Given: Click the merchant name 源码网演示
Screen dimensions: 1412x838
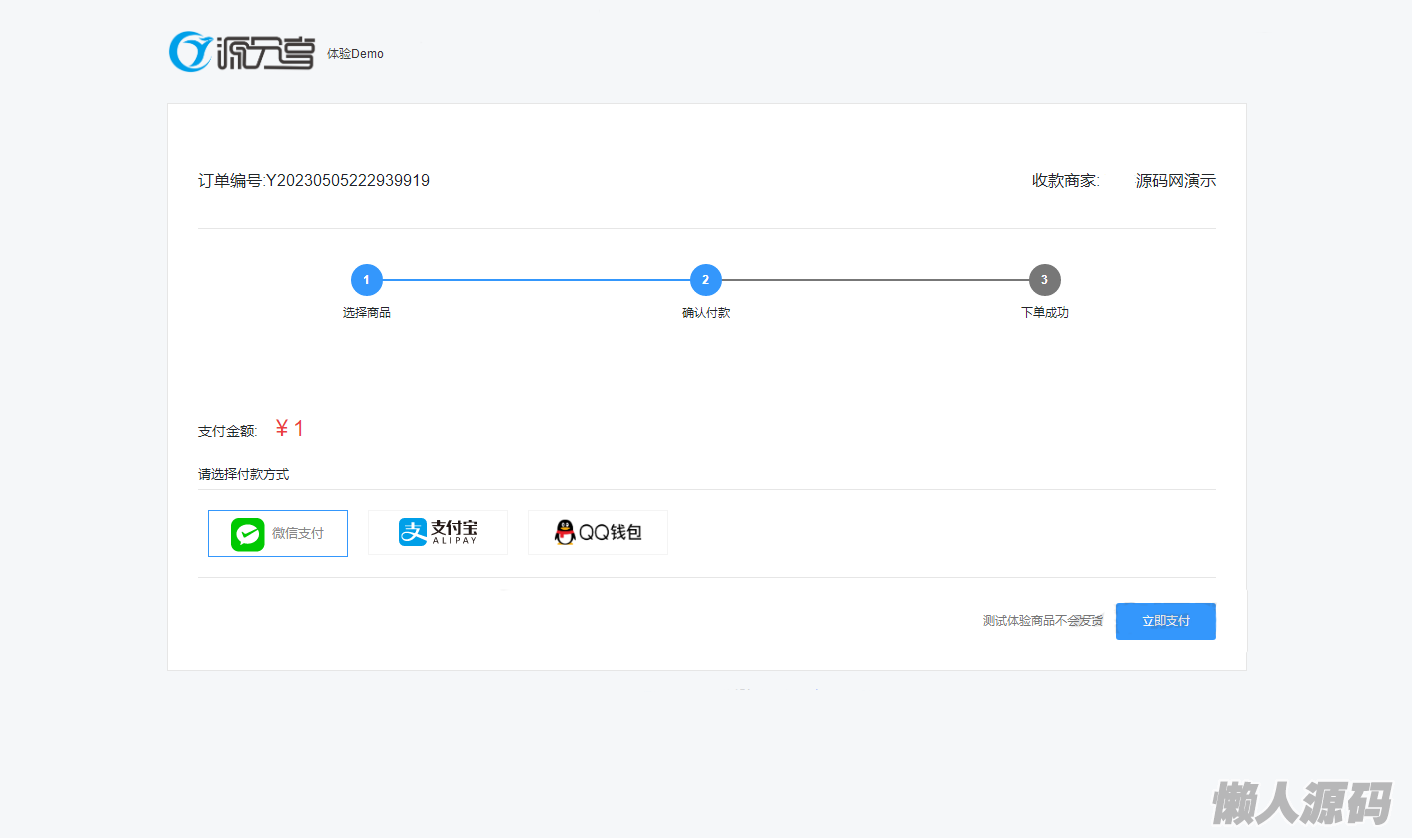Looking at the screenshot, I should coord(1175,181).
